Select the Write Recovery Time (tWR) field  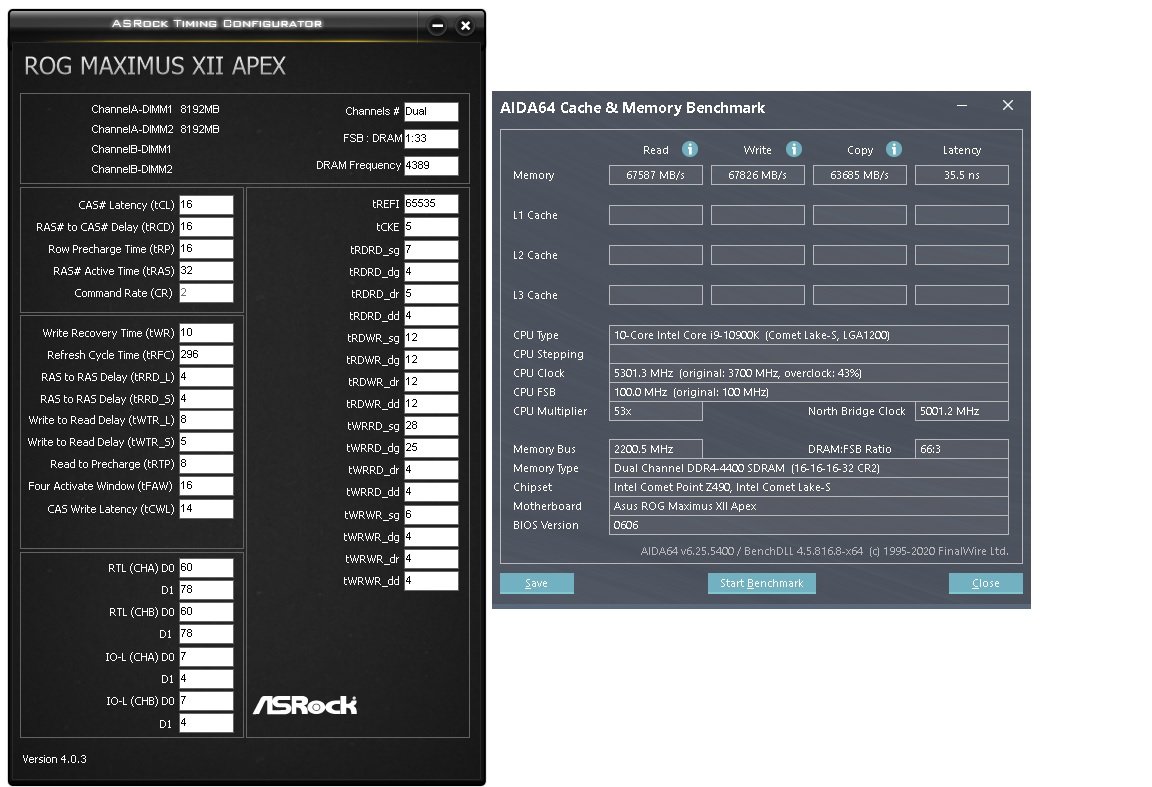(x=206, y=333)
